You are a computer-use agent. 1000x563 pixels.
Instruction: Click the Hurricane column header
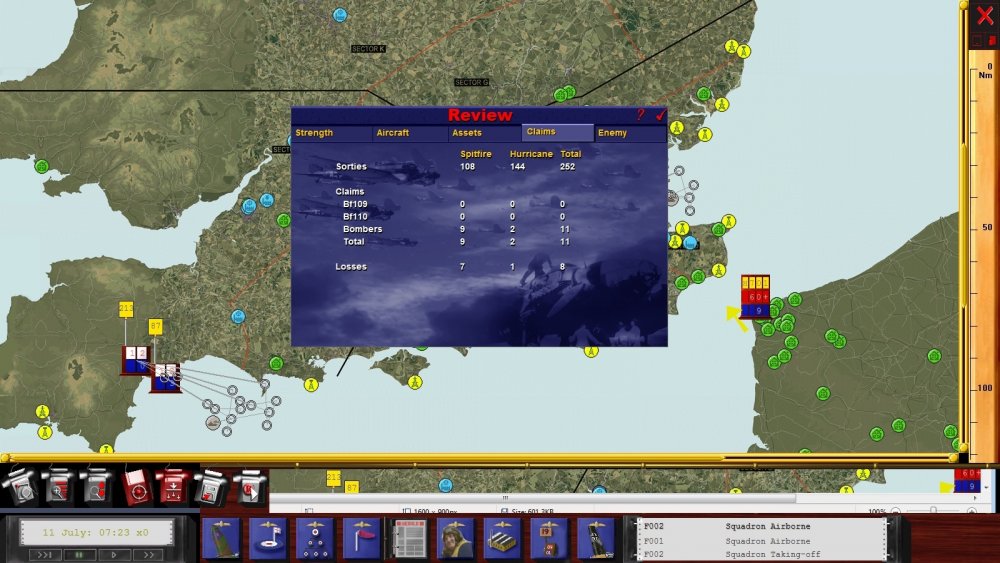(x=531, y=154)
